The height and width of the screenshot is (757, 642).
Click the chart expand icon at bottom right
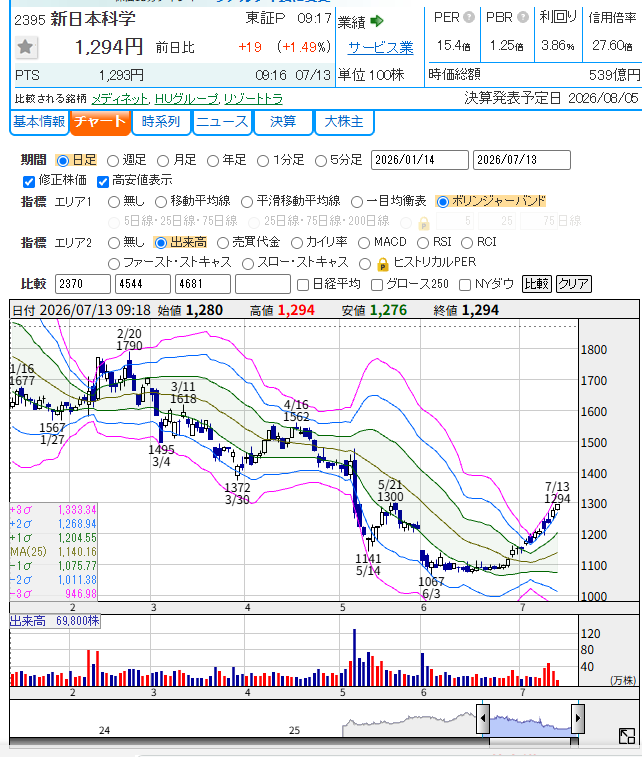627,736
